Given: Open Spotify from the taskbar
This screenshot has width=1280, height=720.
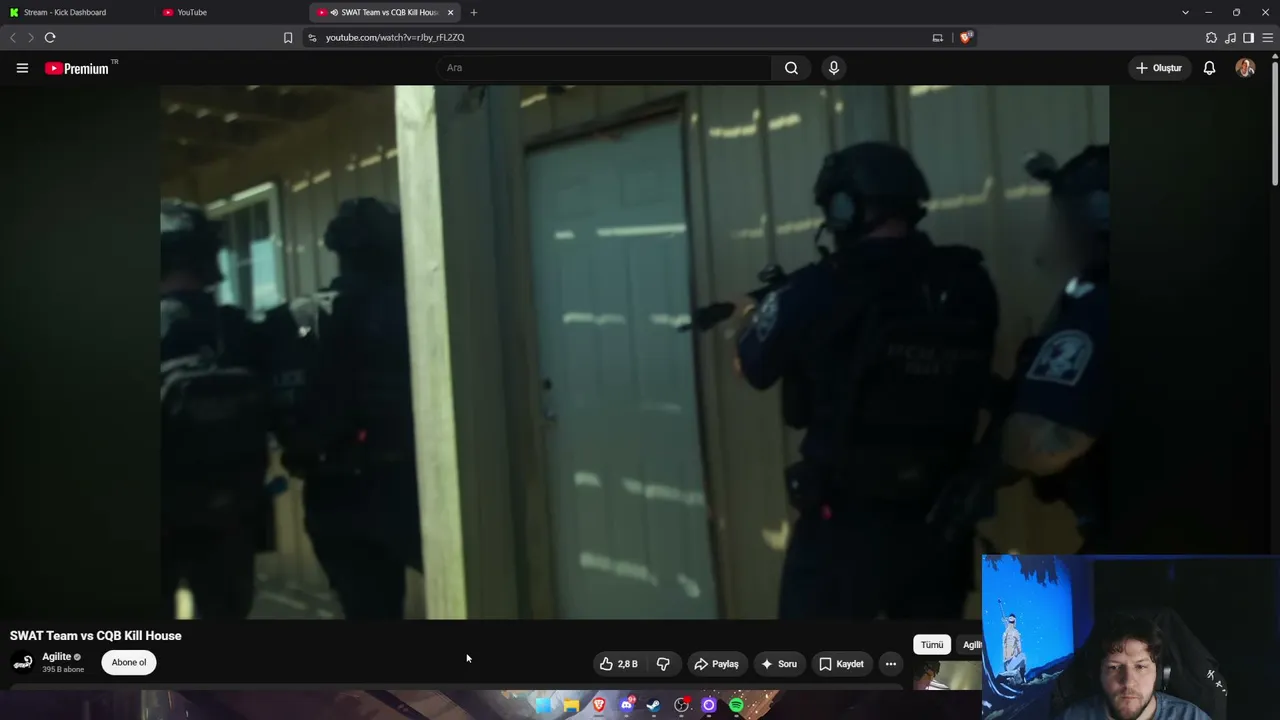Looking at the screenshot, I should 737,705.
